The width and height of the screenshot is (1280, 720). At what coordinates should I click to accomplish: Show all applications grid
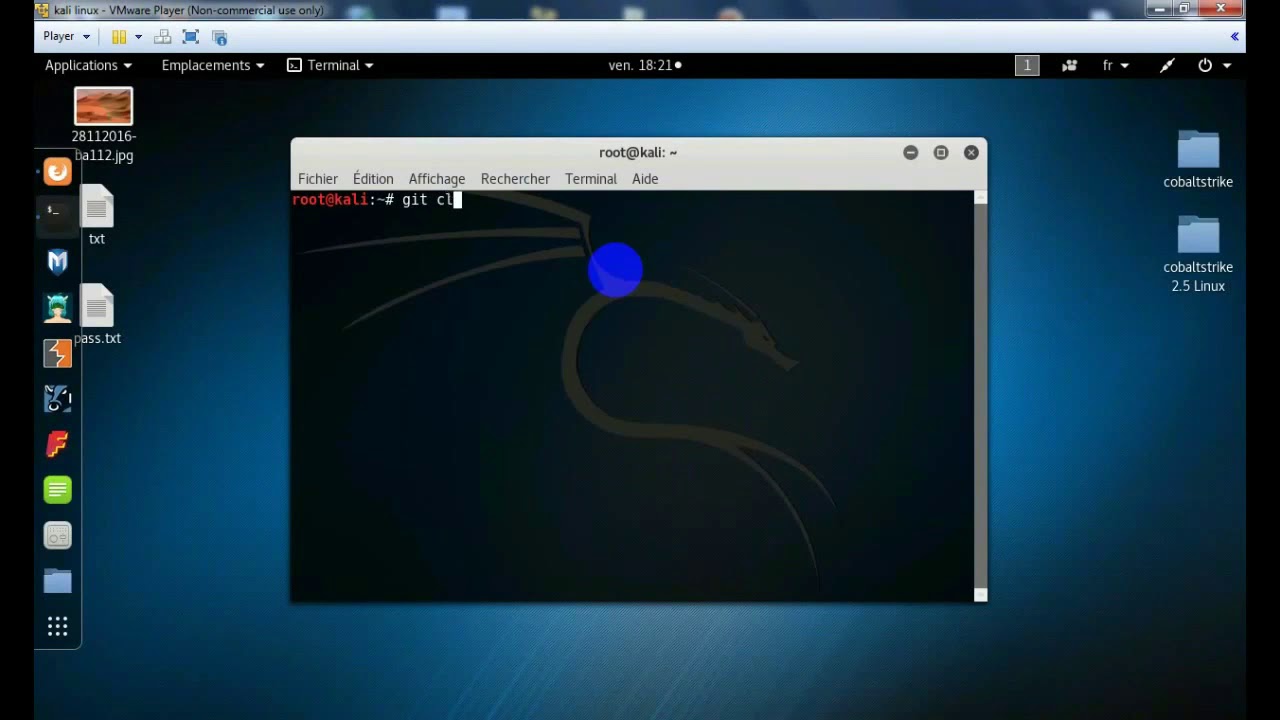(x=58, y=626)
